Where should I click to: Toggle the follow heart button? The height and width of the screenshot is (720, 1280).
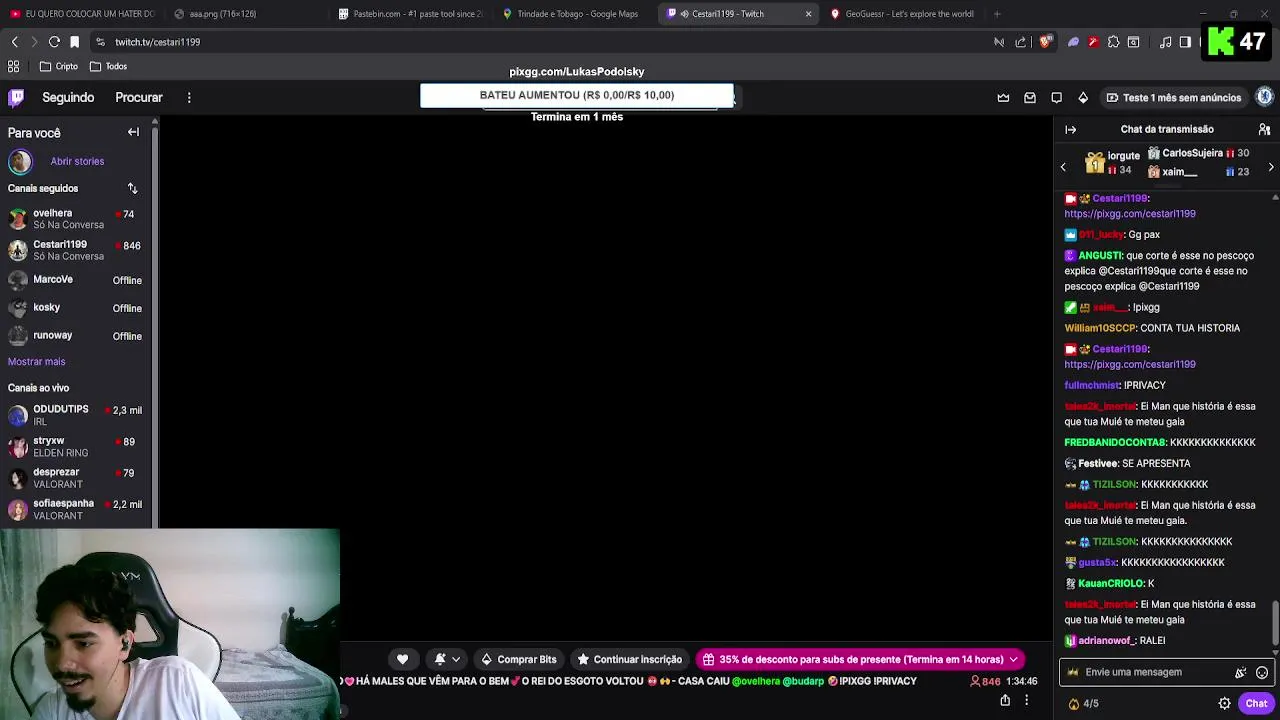coord(402,659)
